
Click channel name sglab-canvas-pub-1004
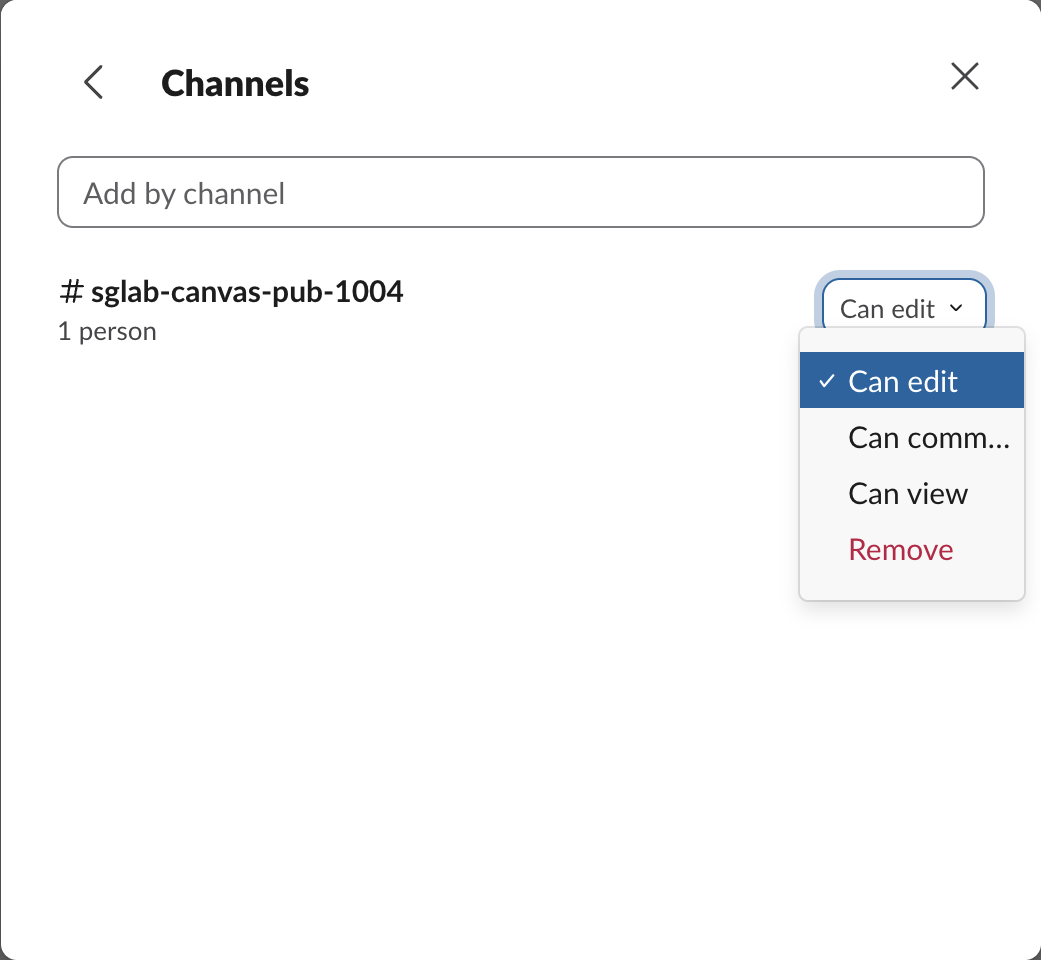246,291
